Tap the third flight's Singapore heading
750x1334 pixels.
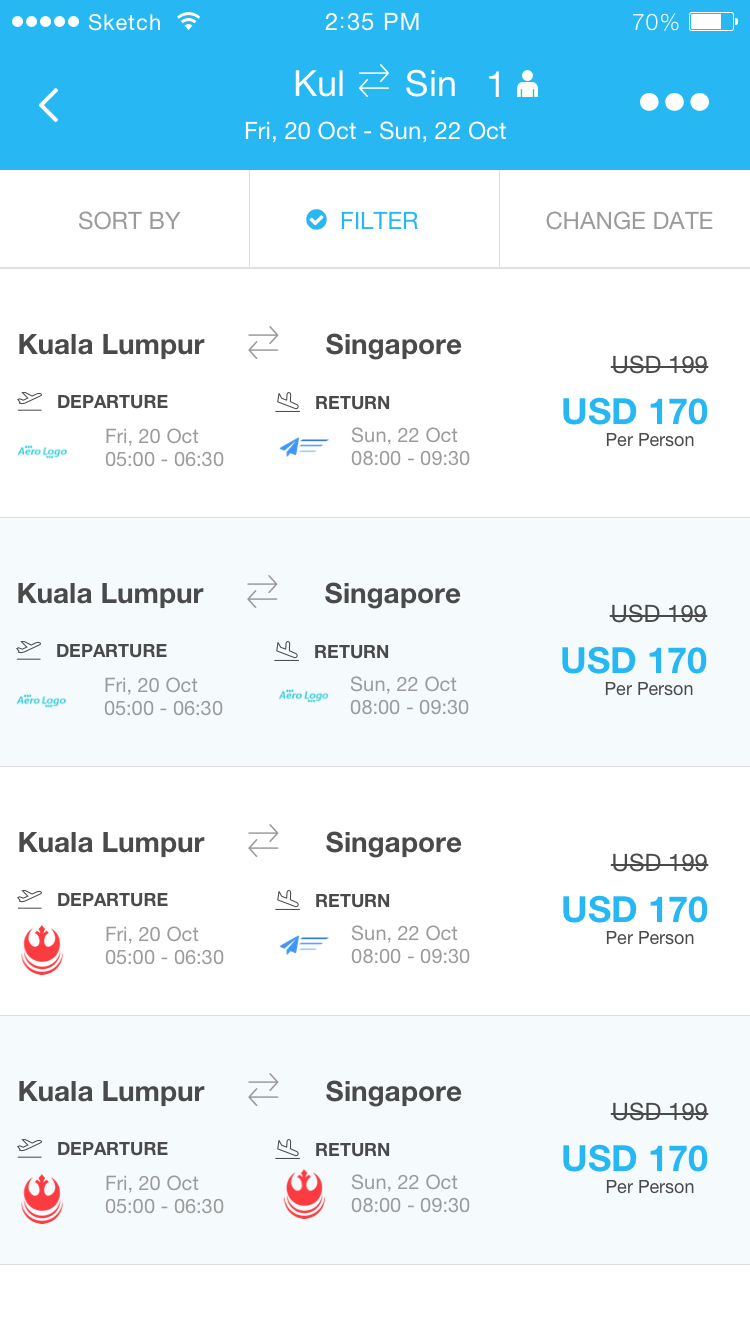[393, 843]
